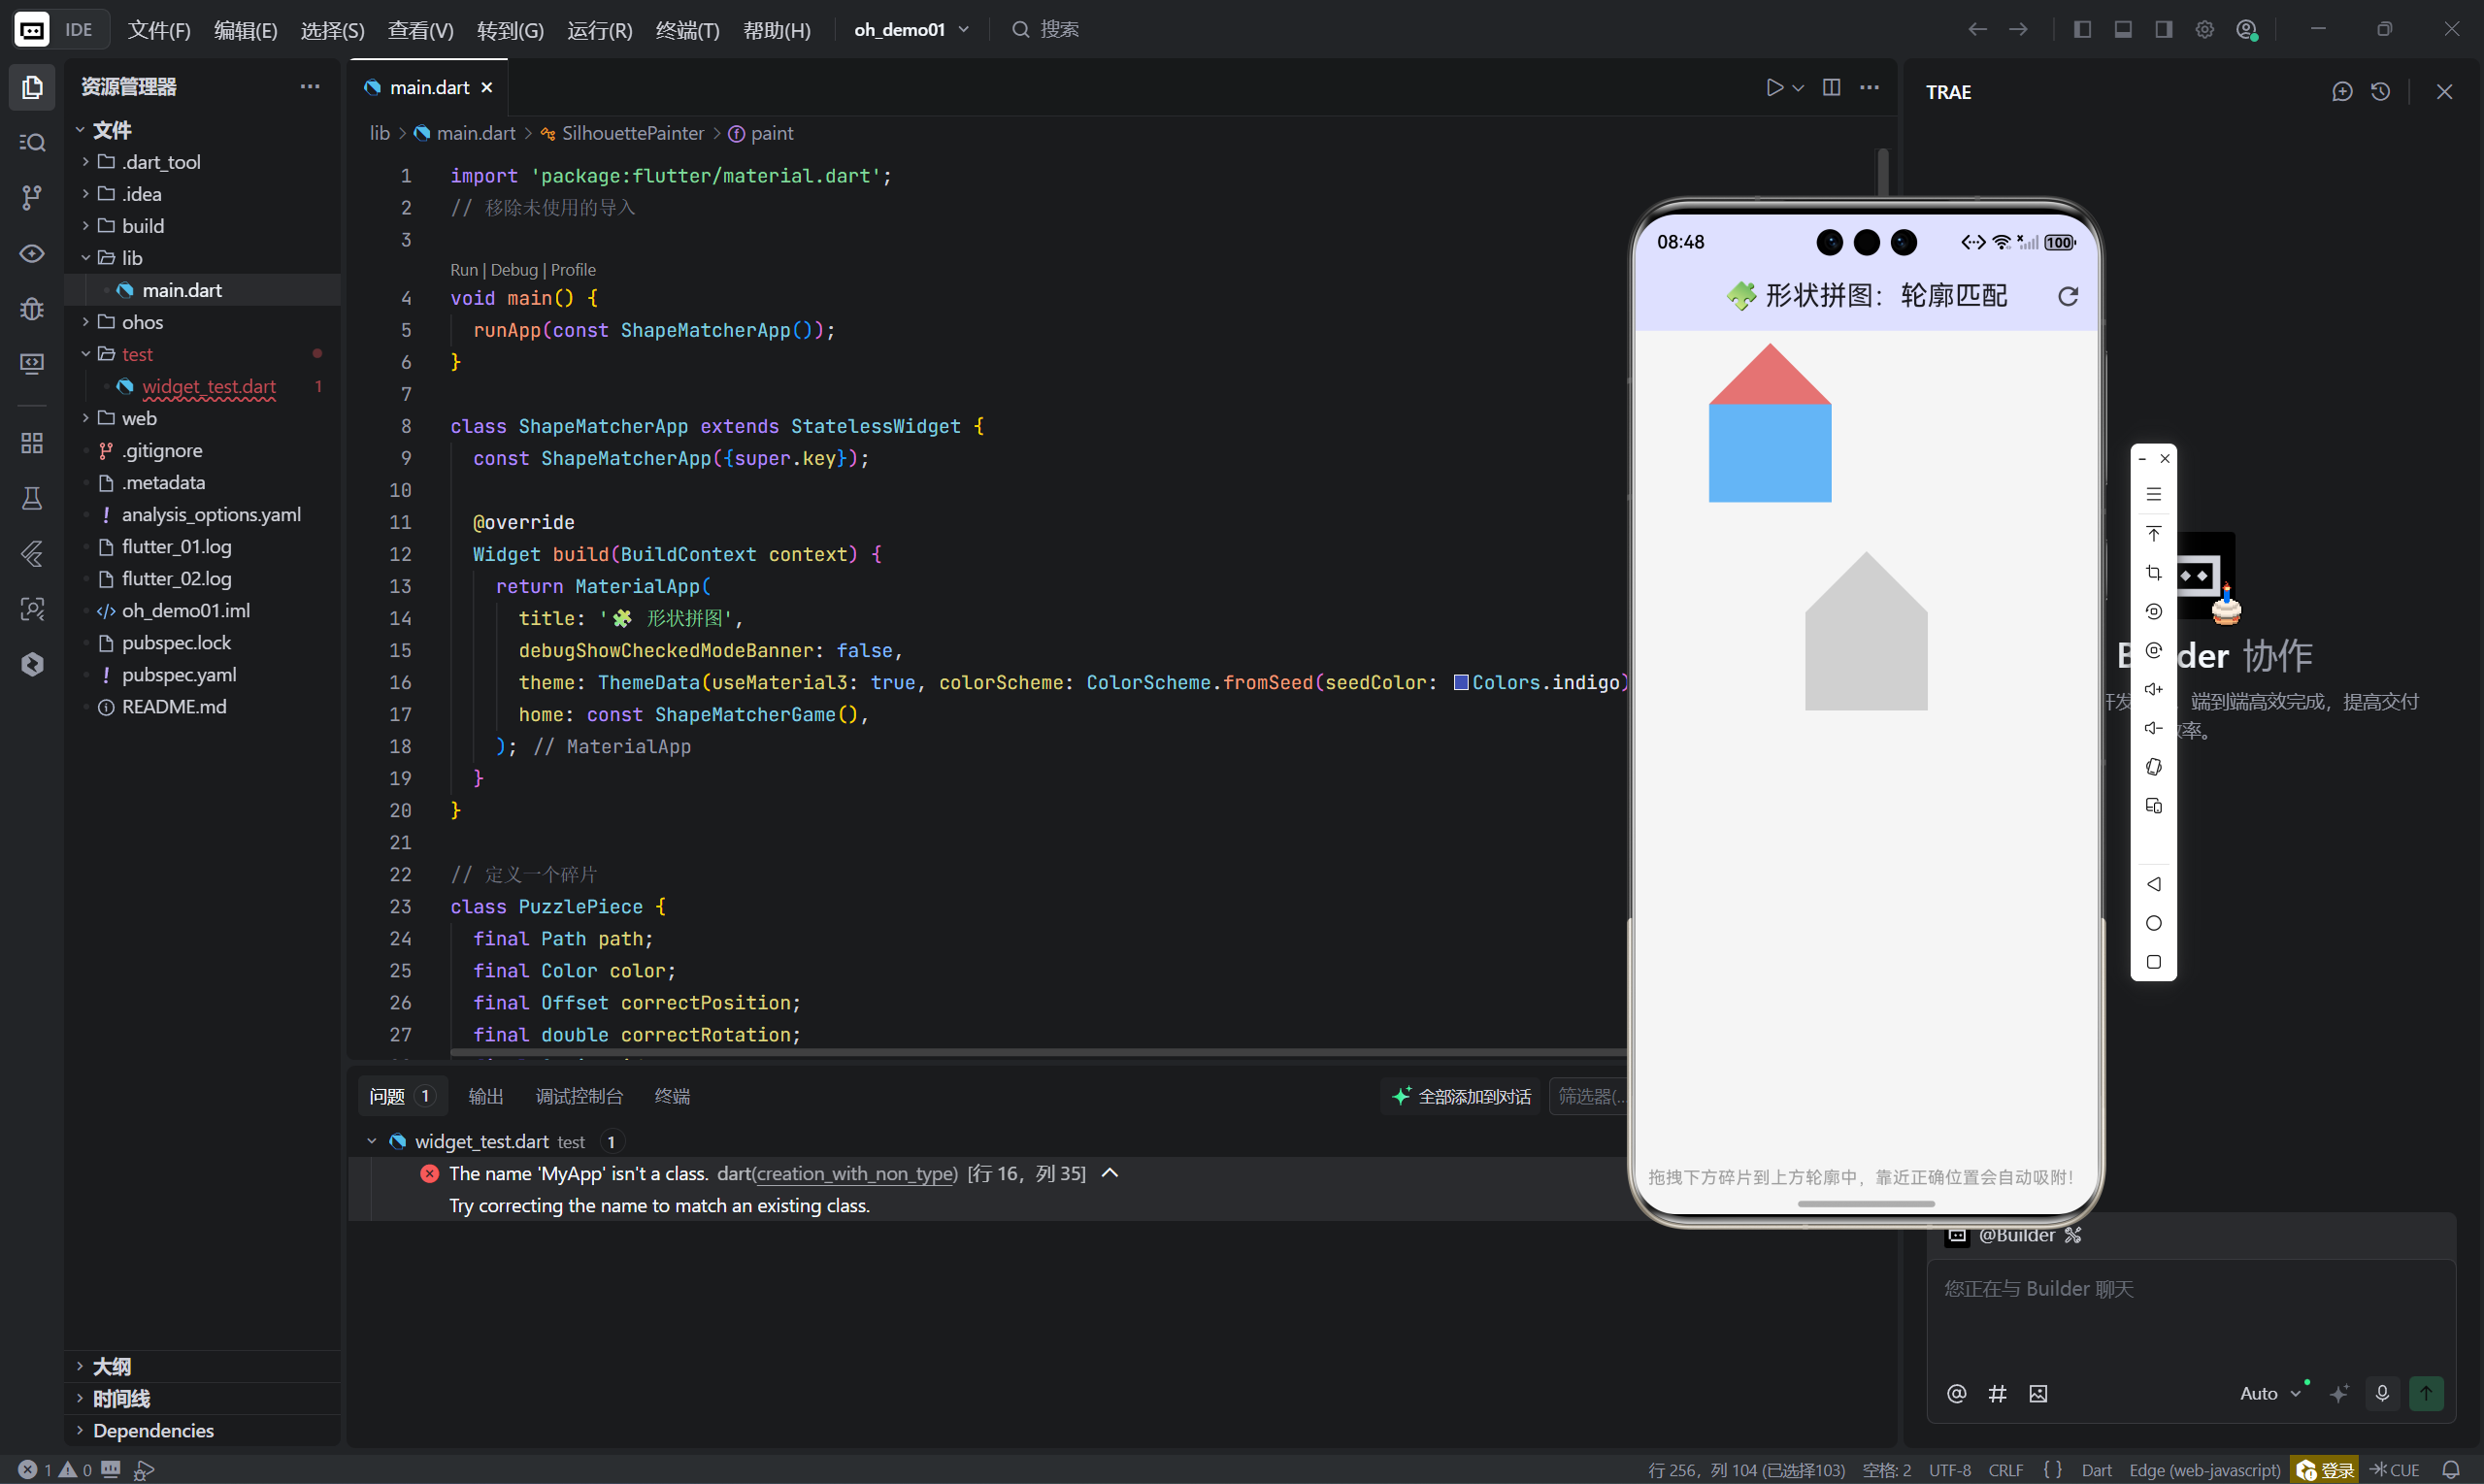This screenshot has width=2484, height=1484.
Task: Open the Auto model dropdown
Action: 2269,1393
